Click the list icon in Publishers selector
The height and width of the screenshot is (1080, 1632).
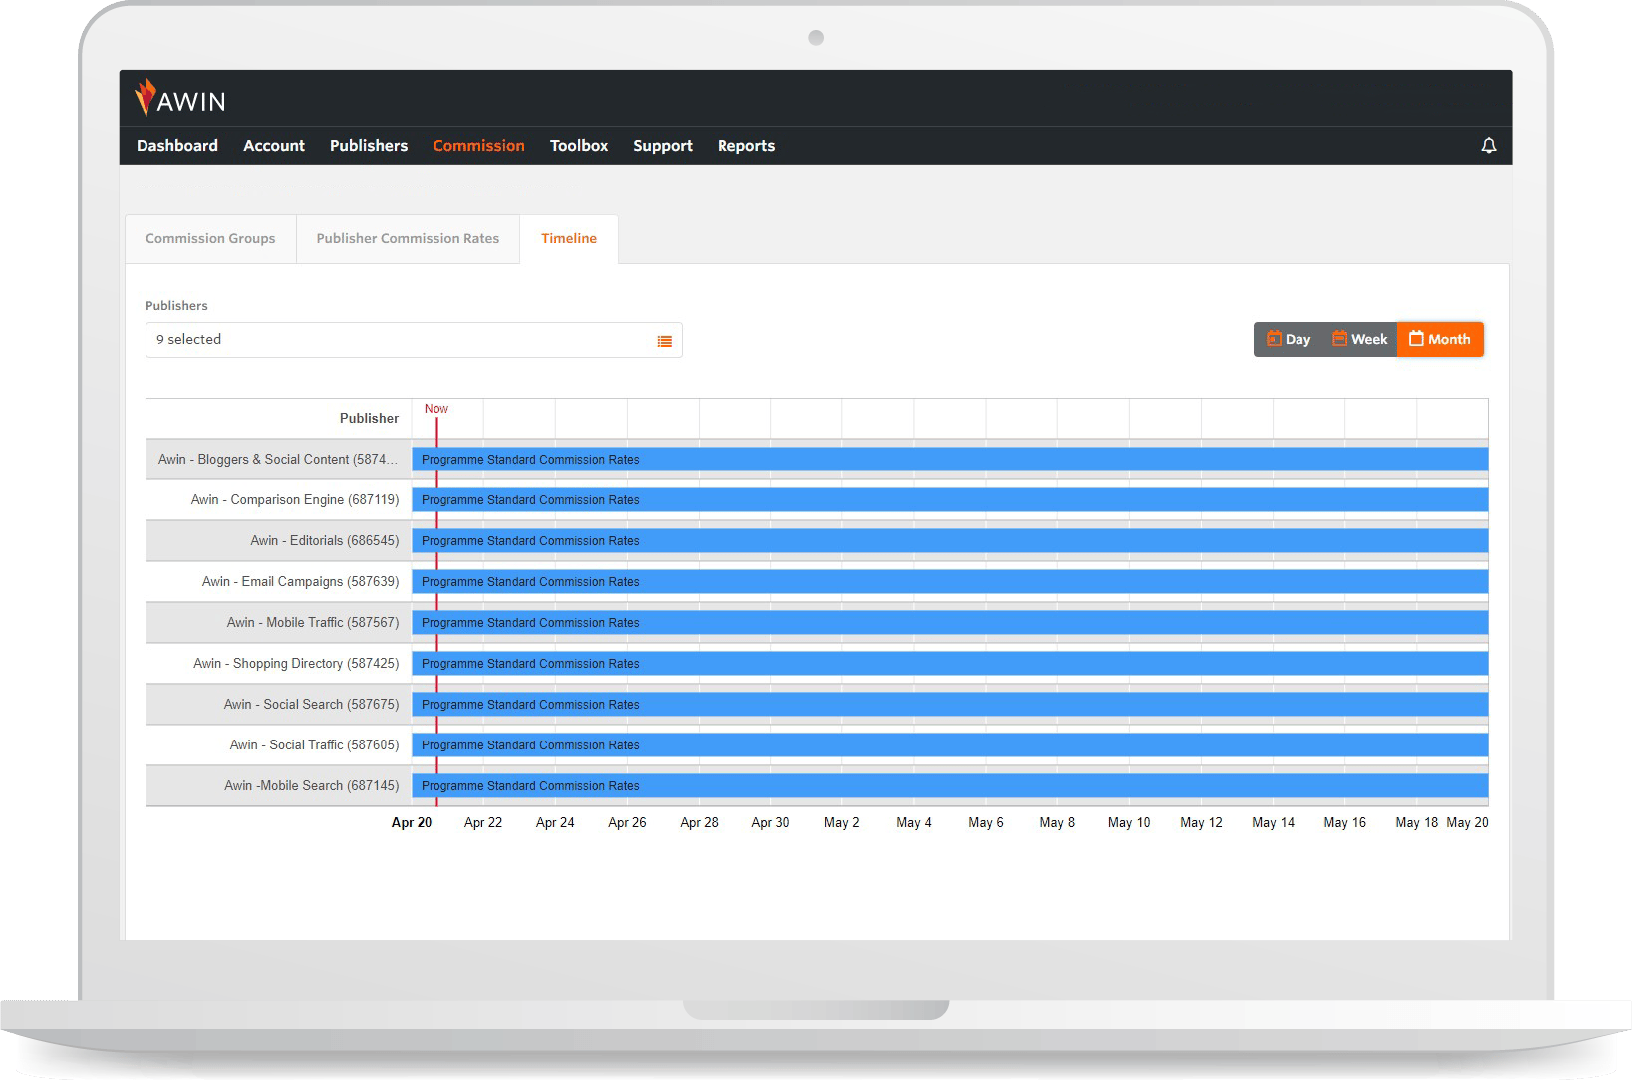click(664, 341)
